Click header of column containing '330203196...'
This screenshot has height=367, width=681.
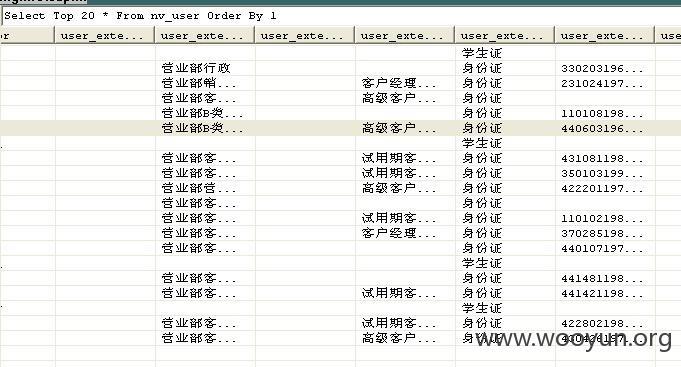(605, 35)
